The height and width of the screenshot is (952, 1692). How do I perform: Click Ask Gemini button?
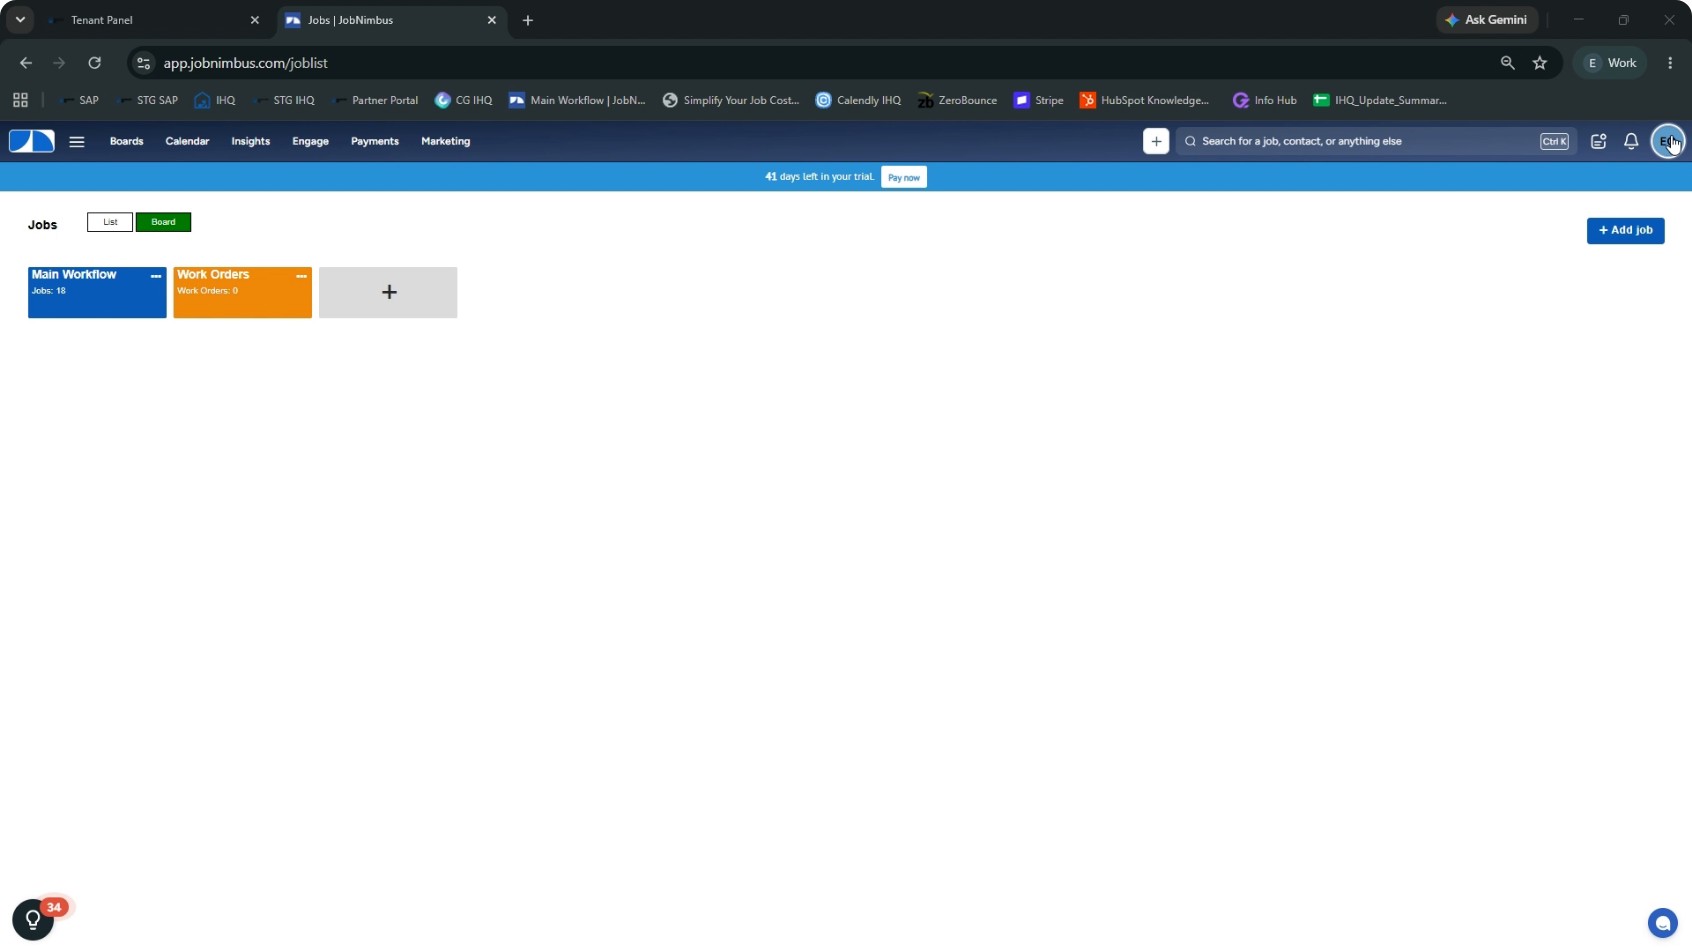coord(1487,20)
